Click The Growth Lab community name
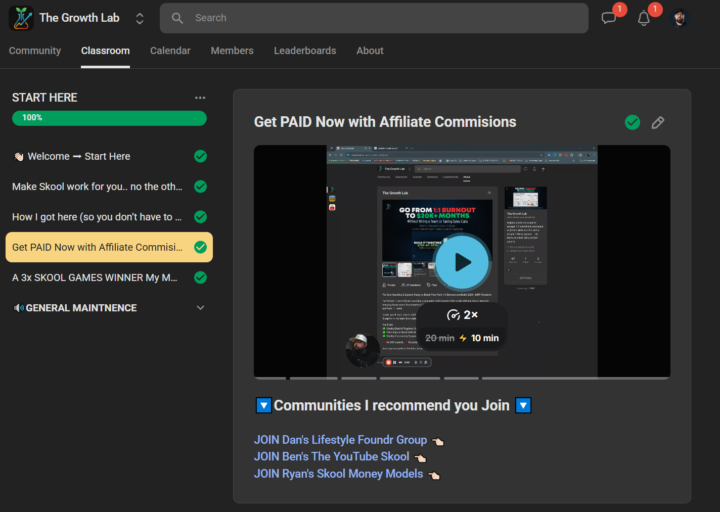This screenshot has width=720, height=512. [79, 18]
